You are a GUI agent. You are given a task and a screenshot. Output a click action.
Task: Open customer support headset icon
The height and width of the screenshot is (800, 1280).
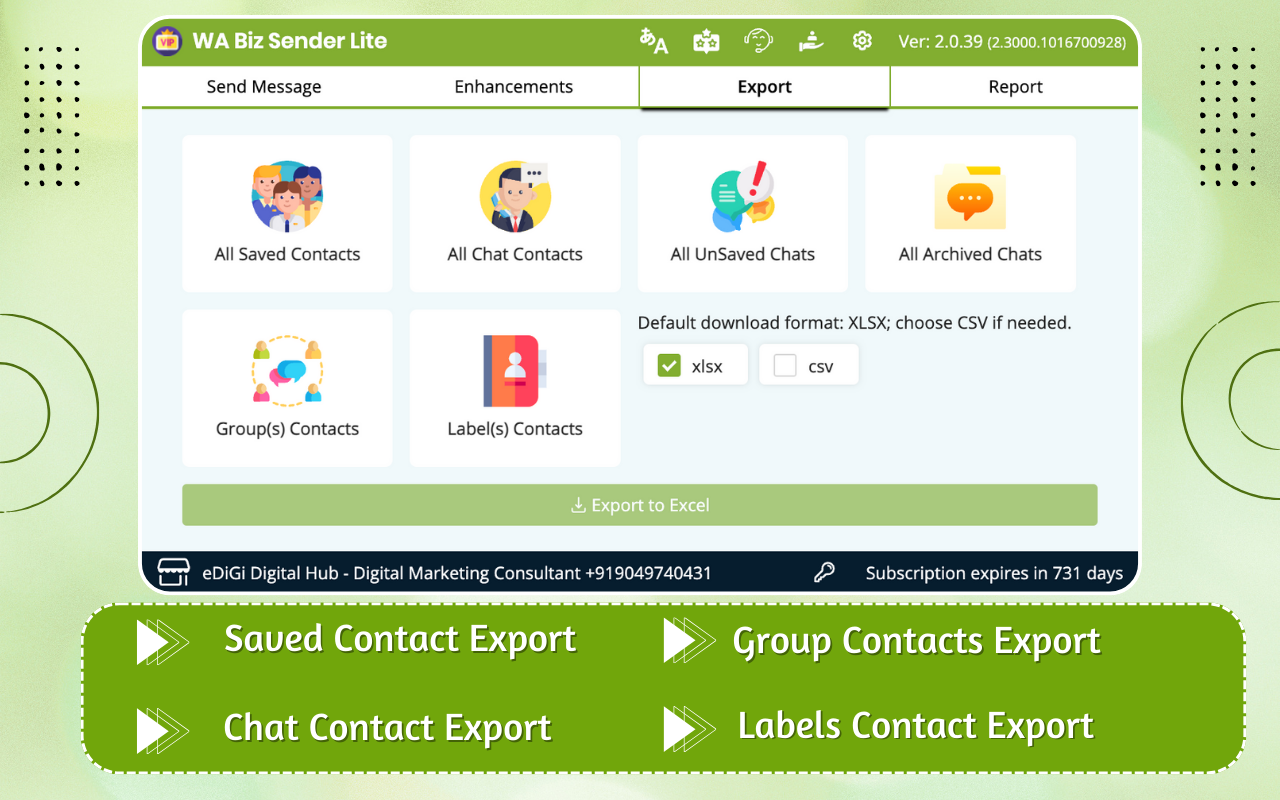[x=758, y=41]
